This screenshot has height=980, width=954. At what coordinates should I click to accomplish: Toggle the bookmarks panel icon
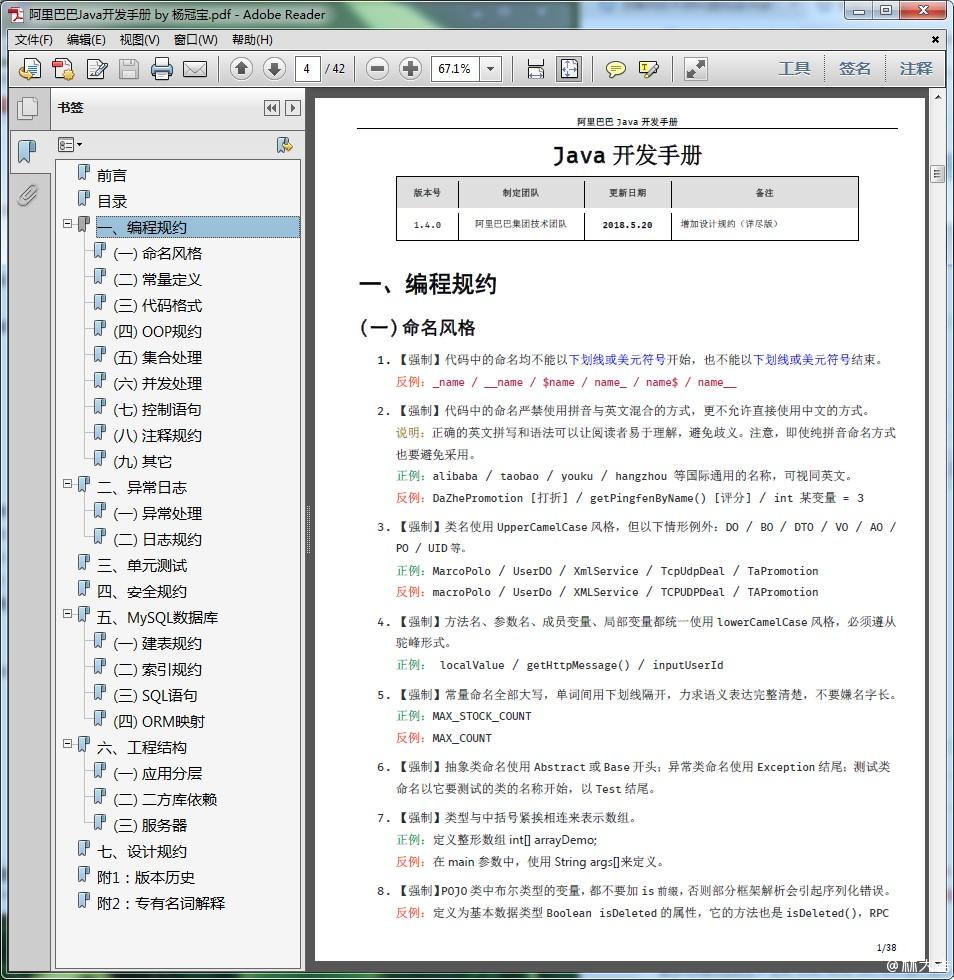(x=28, y=151)
